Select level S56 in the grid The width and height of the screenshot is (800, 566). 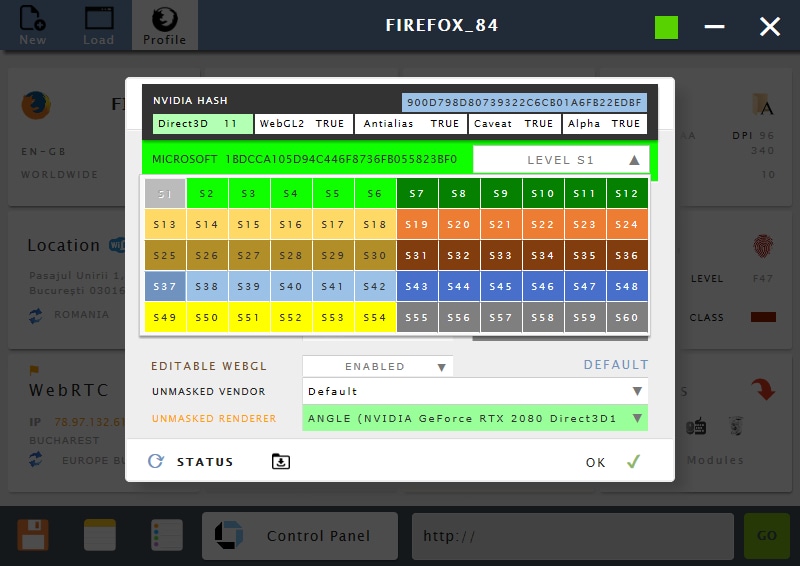coord(459,317)
